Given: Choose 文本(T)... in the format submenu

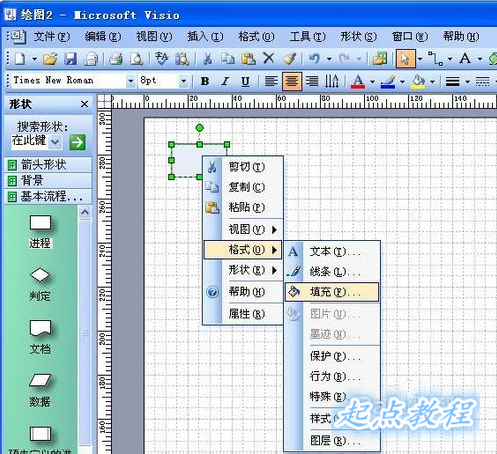Looking at the screenshot, I should pos(332,251).
